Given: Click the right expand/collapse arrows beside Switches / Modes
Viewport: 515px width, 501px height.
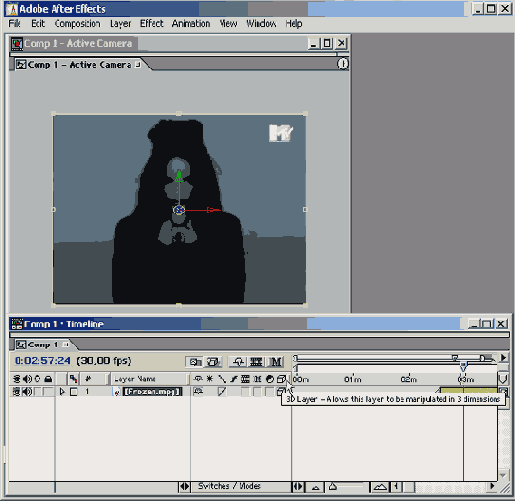Looking at the screenshot, I should coord(298,486).
